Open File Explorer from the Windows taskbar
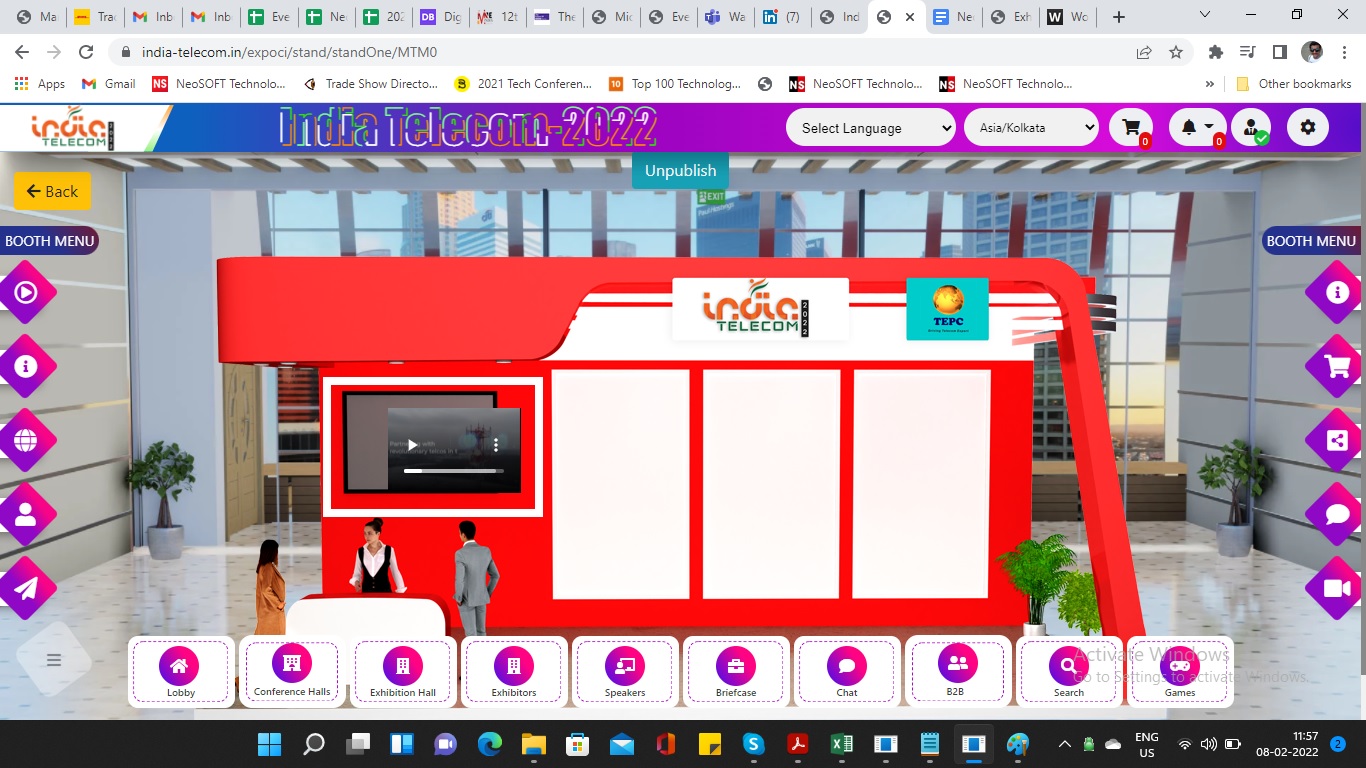1366x768 pixels. [533, 744]
